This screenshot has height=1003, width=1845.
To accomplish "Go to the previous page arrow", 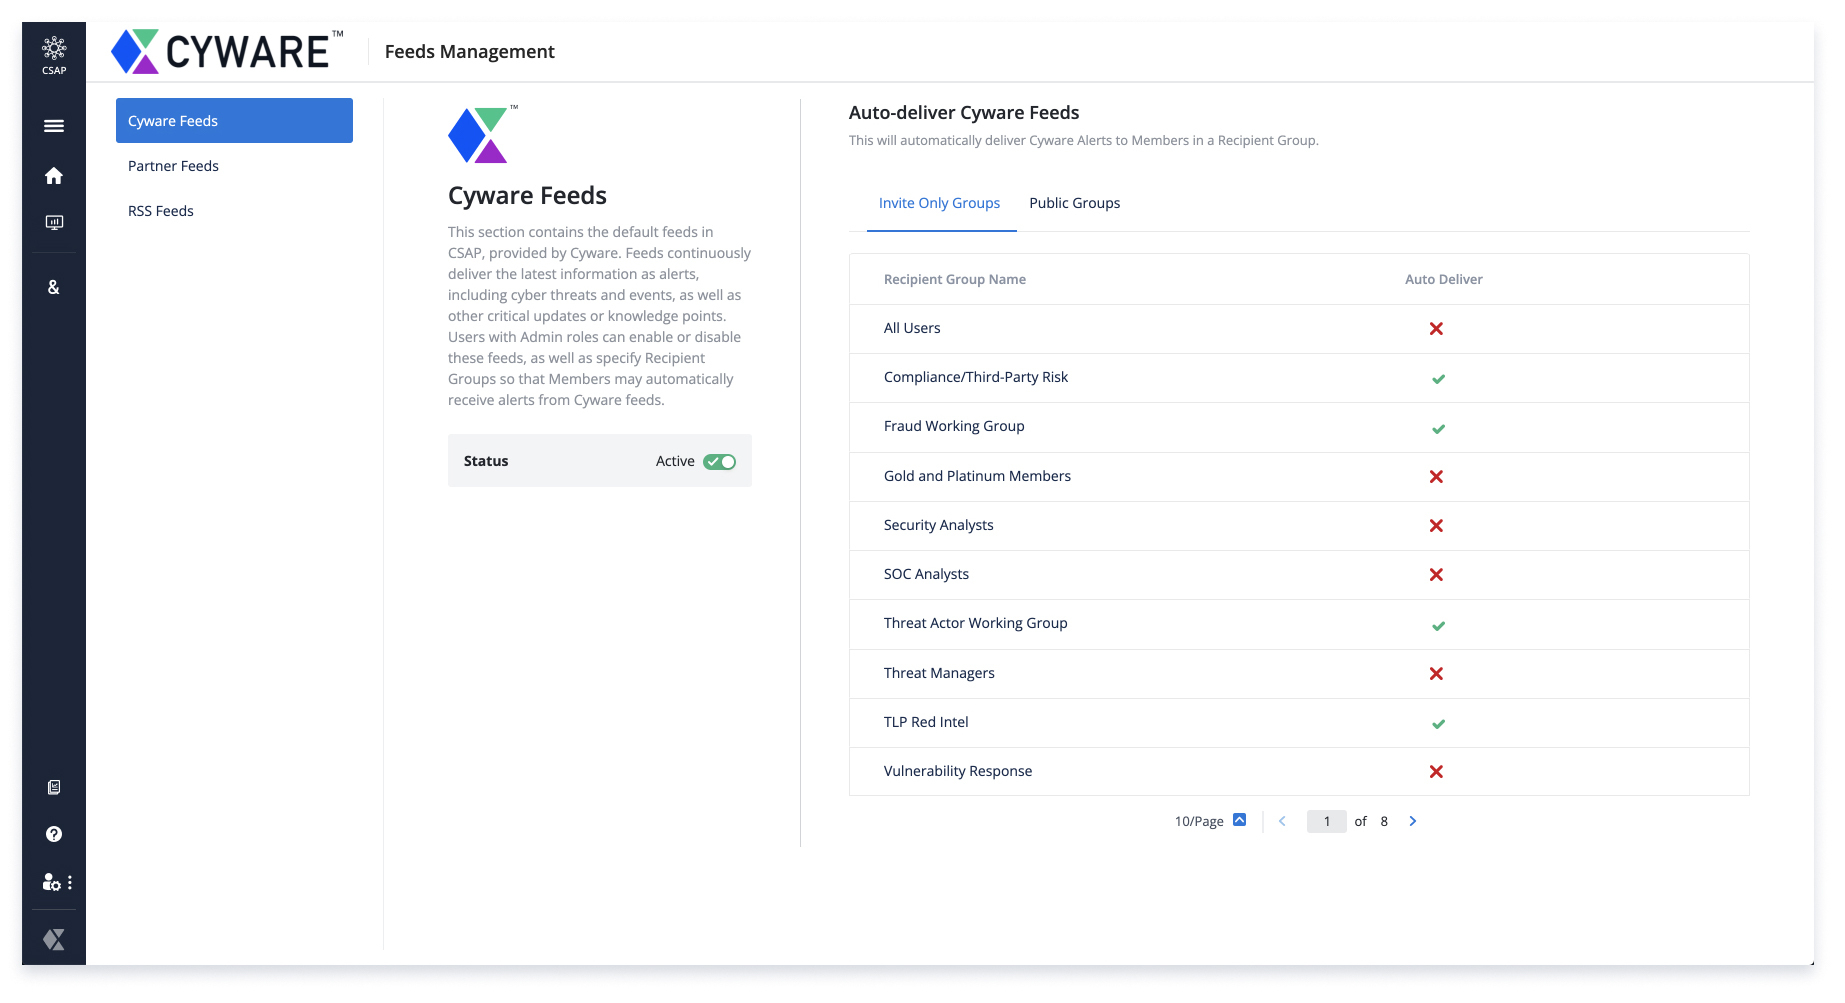I will pos(1282,821).
